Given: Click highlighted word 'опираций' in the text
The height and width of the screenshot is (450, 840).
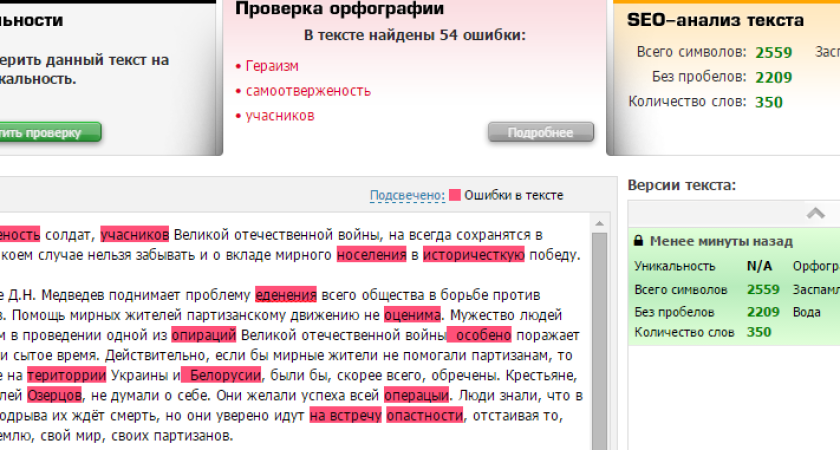Looking at the screenshot, I should 203,335.
